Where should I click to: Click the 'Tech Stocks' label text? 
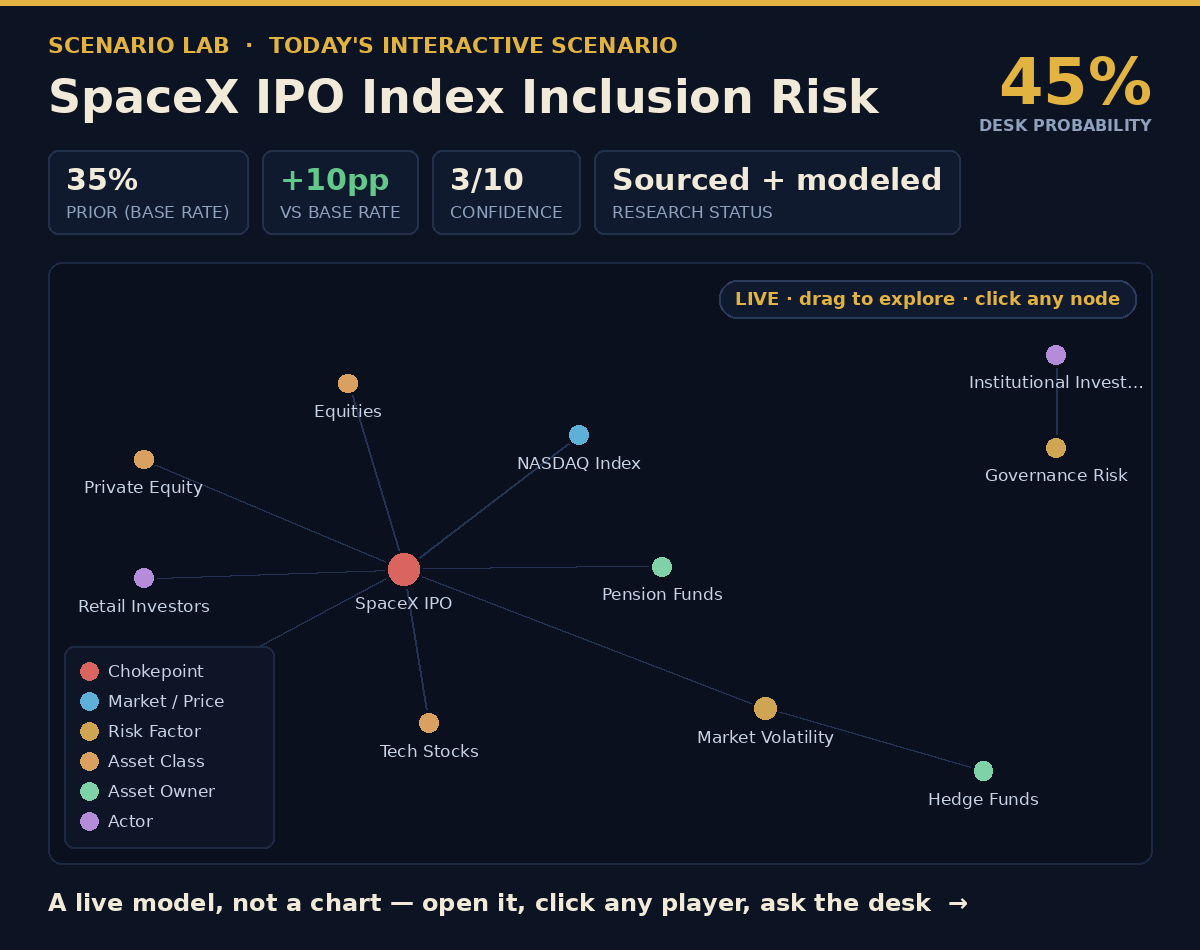tap(429, 752)
